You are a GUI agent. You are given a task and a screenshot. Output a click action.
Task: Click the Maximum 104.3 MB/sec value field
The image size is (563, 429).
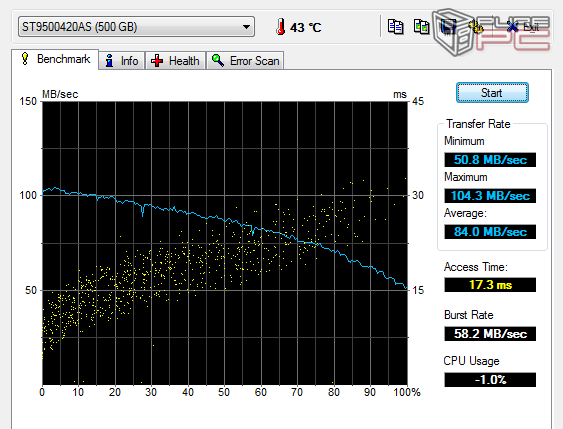490,196
